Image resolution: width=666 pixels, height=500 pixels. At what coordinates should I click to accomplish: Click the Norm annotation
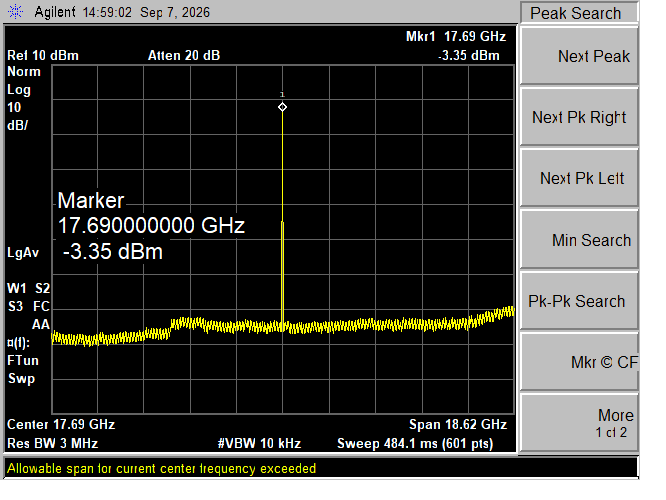click(x=24, y=71)
